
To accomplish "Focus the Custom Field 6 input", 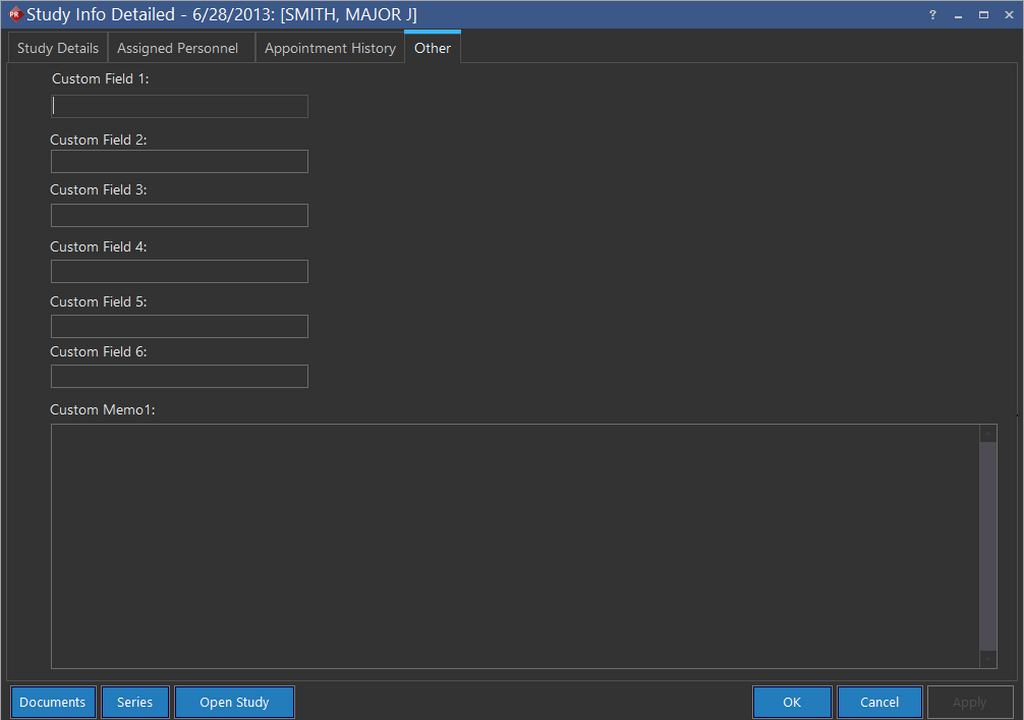I will [180, 377].
